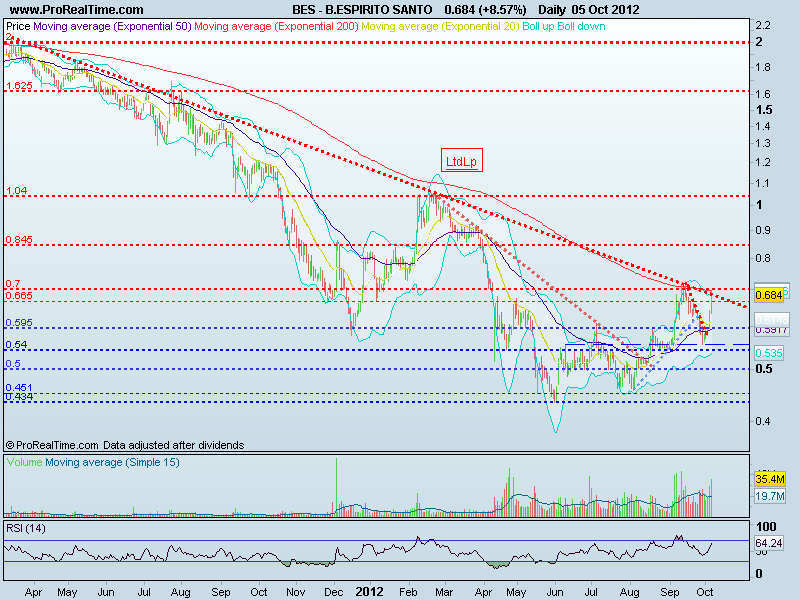Click the 1.8 tick on price axis
This screenshot has height=600, width=800.
pyautogui.click(x=763, y=67)
